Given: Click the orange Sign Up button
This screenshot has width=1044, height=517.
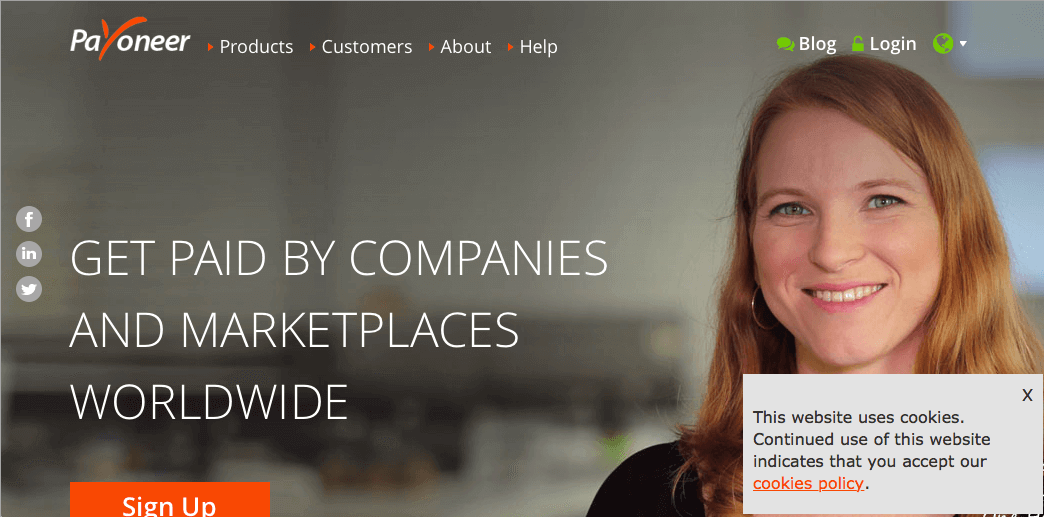Looking at the screenshot, I should pyautogui.click(x=170, y=500).
